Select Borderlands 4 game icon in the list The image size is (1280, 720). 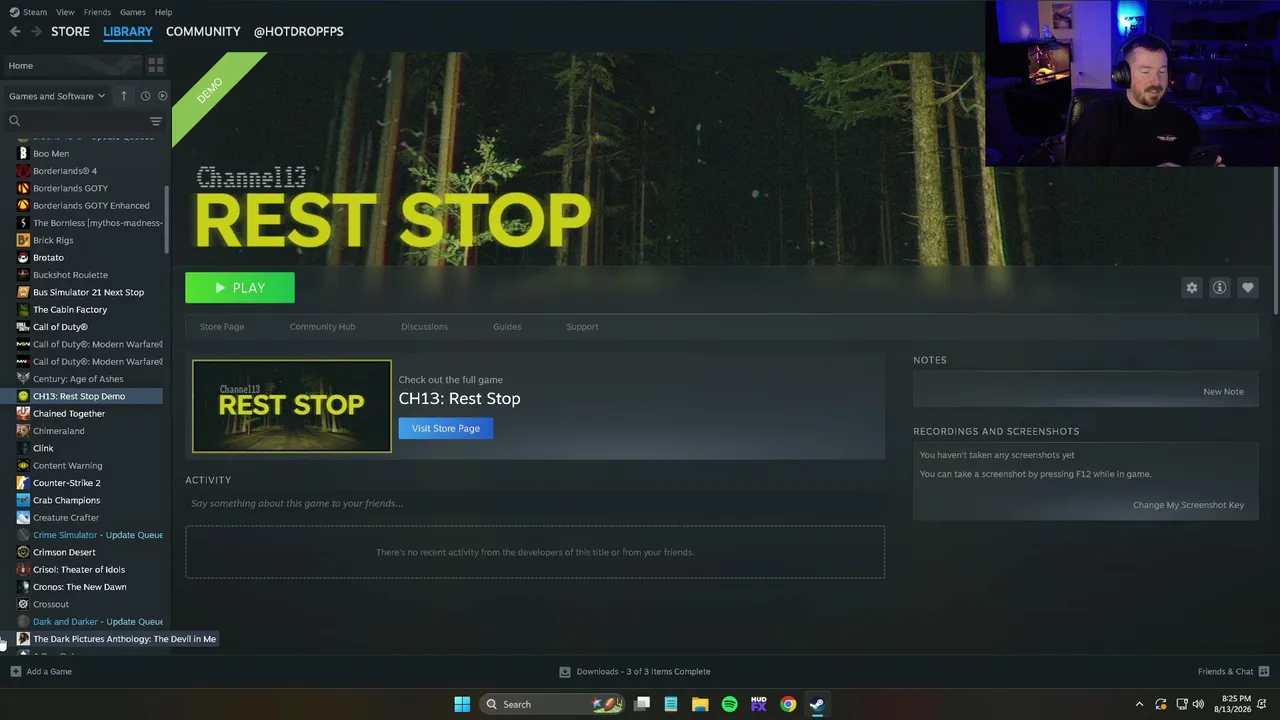(x=23, y=171)
